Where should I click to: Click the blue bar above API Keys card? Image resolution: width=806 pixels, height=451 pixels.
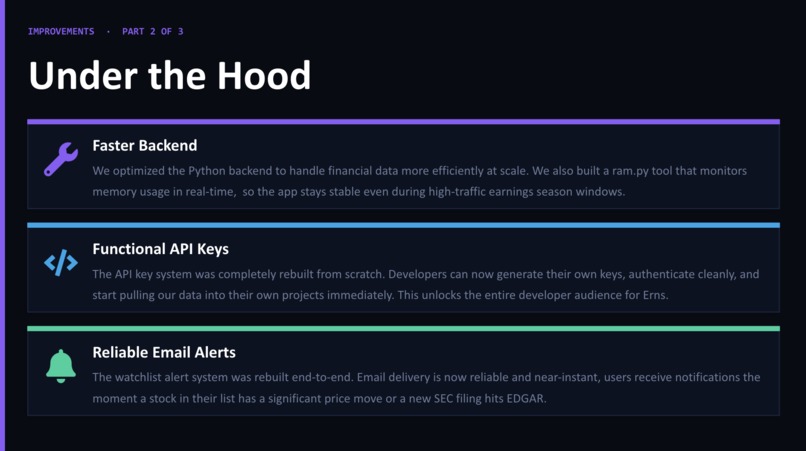pos(404,225)
